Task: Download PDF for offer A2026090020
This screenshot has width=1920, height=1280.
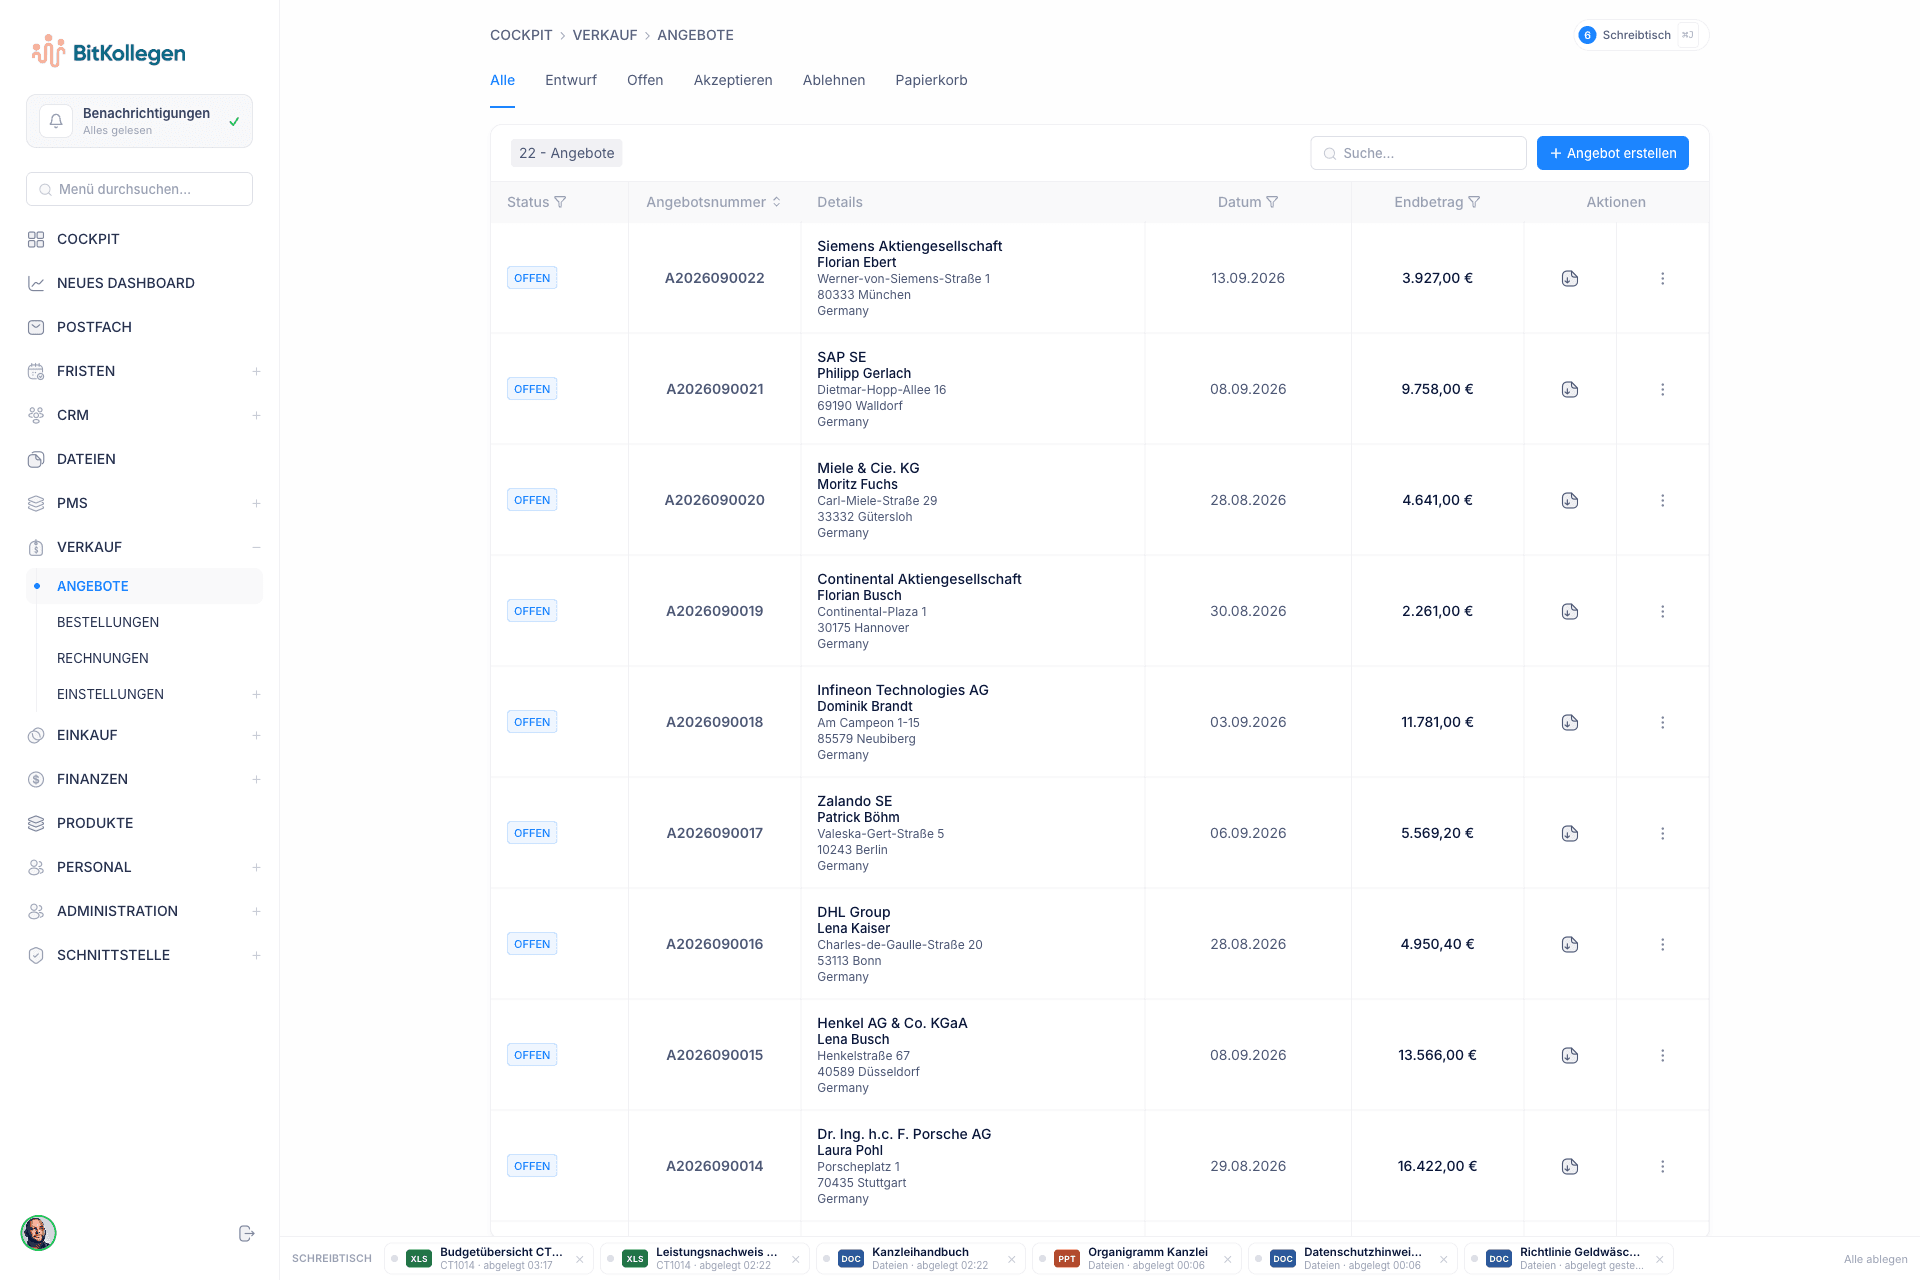Action: pos(1570,500)
